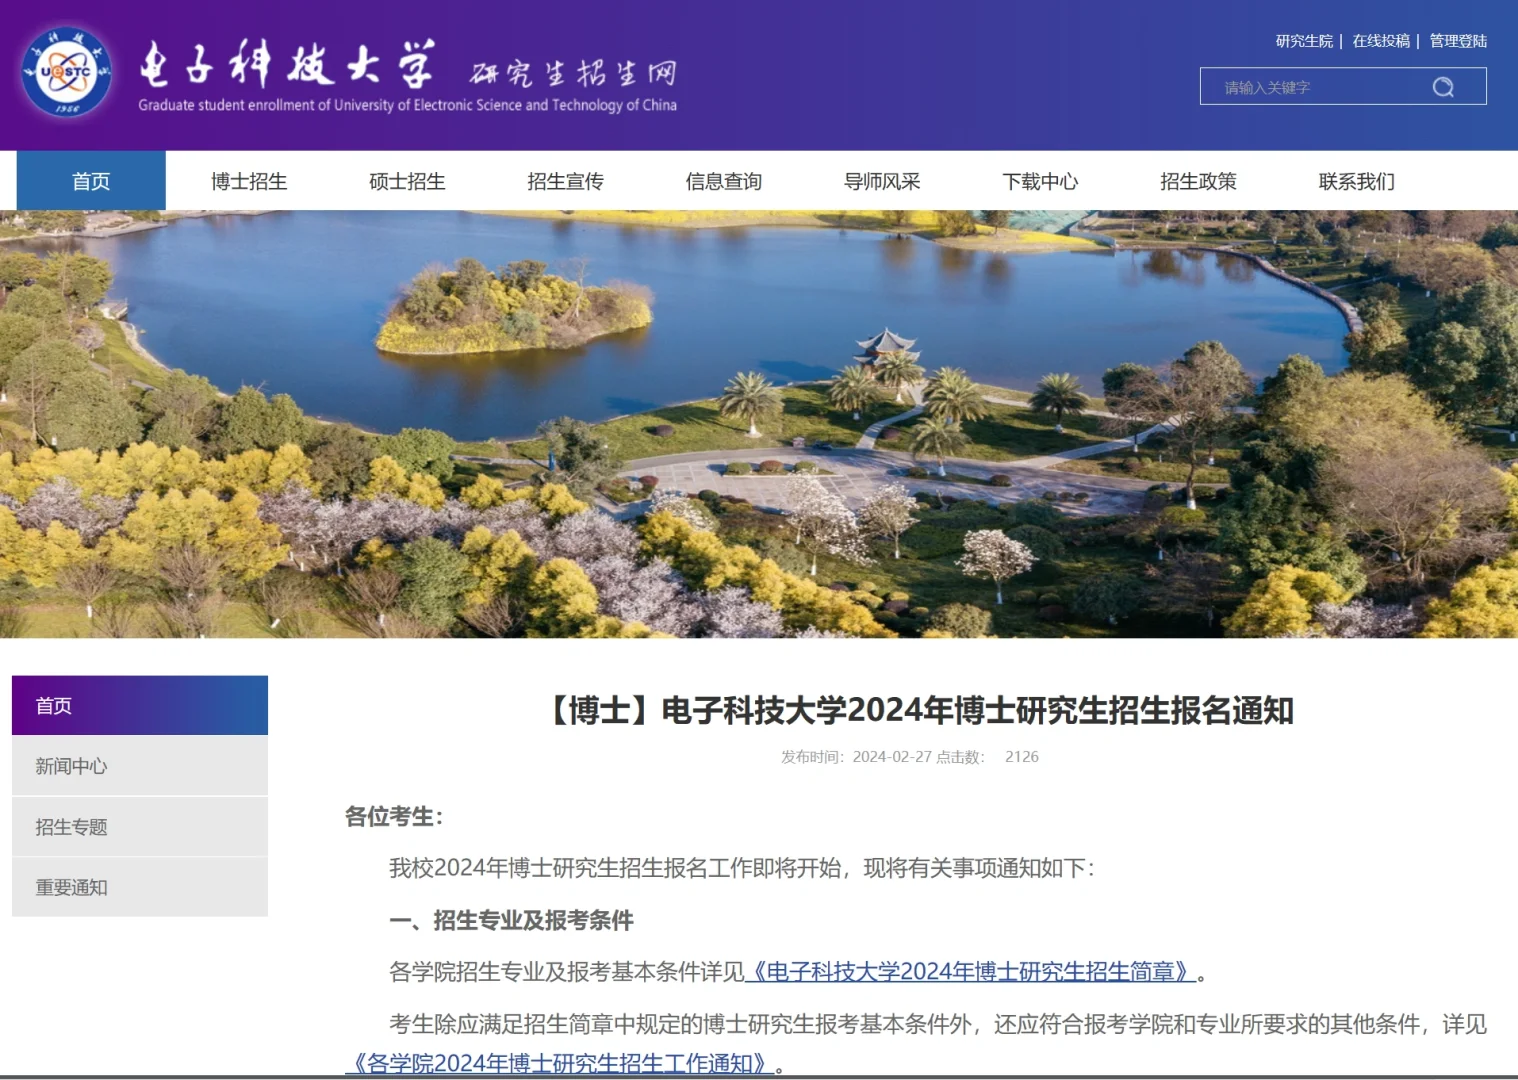The height and width of the screenshot is (1080, 1518).
Task: Focus the keyword search input field
Action: [1343, 87]
